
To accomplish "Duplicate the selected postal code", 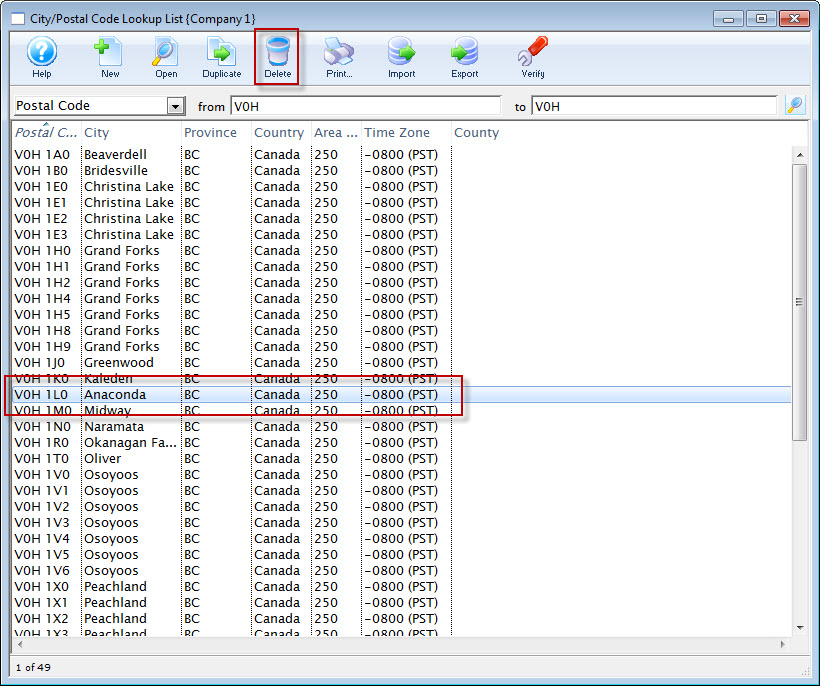I will 222,57.
